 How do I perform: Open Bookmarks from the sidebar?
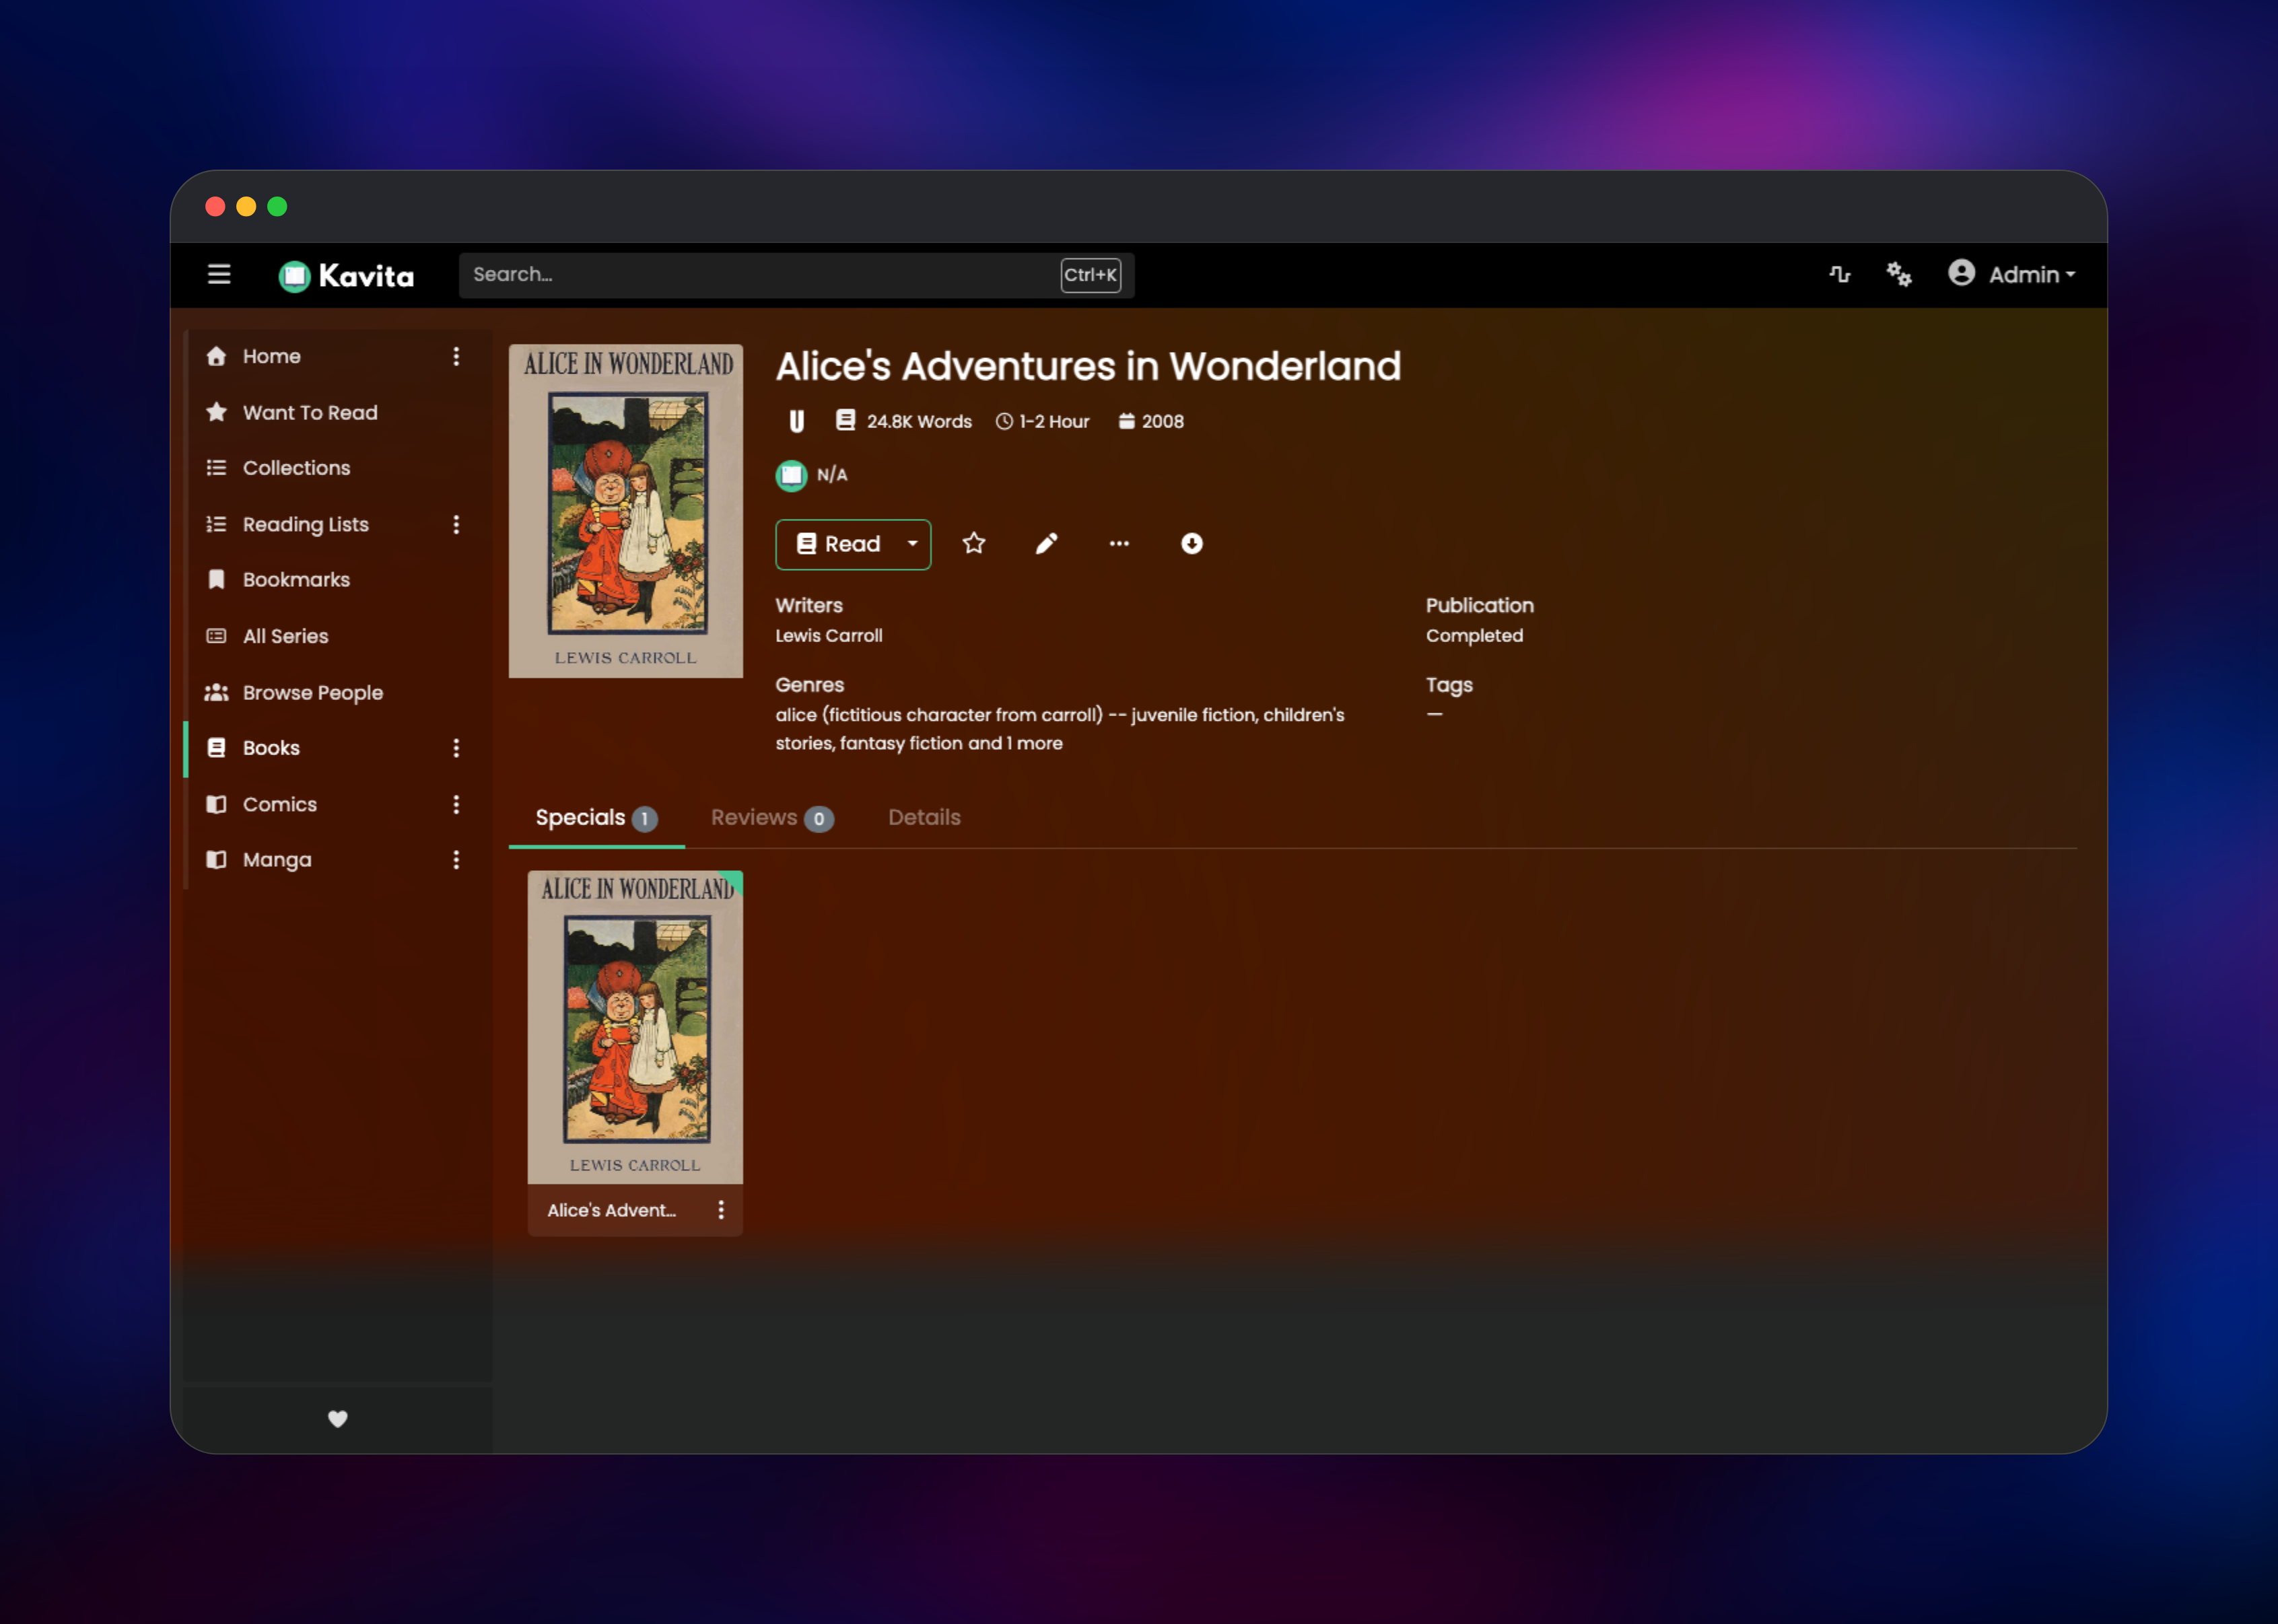click(x=296, y=580)
